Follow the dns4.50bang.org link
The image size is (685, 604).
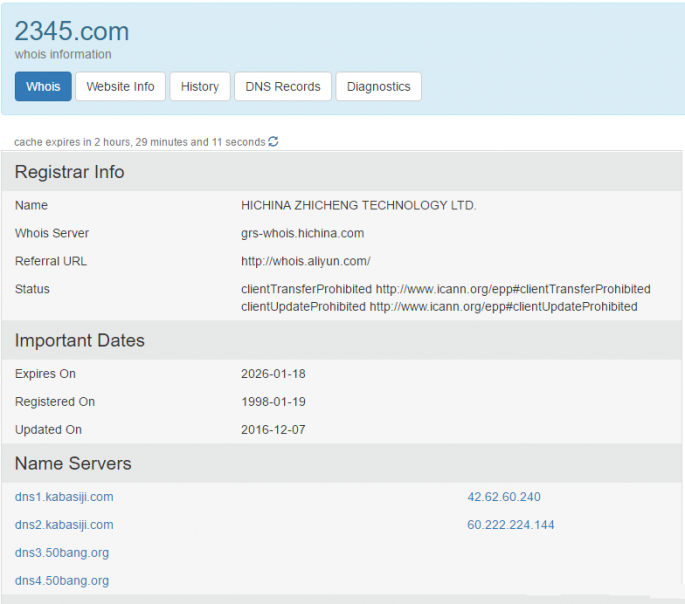pos(62,581)
